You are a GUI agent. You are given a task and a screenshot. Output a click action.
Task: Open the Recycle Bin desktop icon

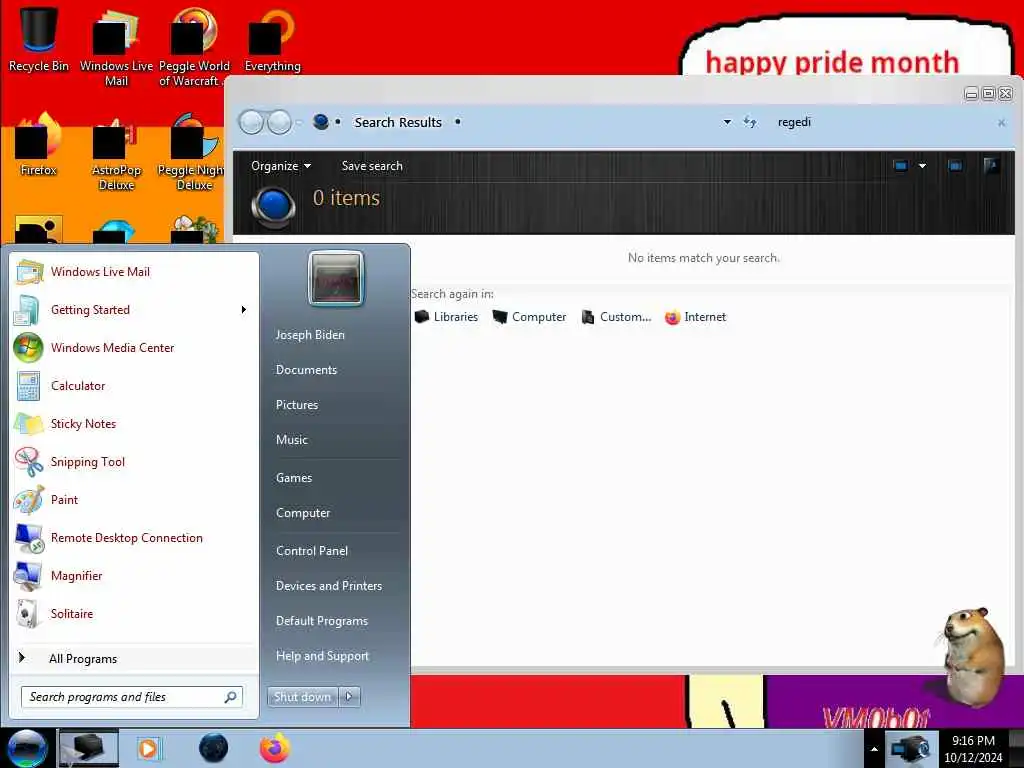pyautogui.click(x=39, y=39)
